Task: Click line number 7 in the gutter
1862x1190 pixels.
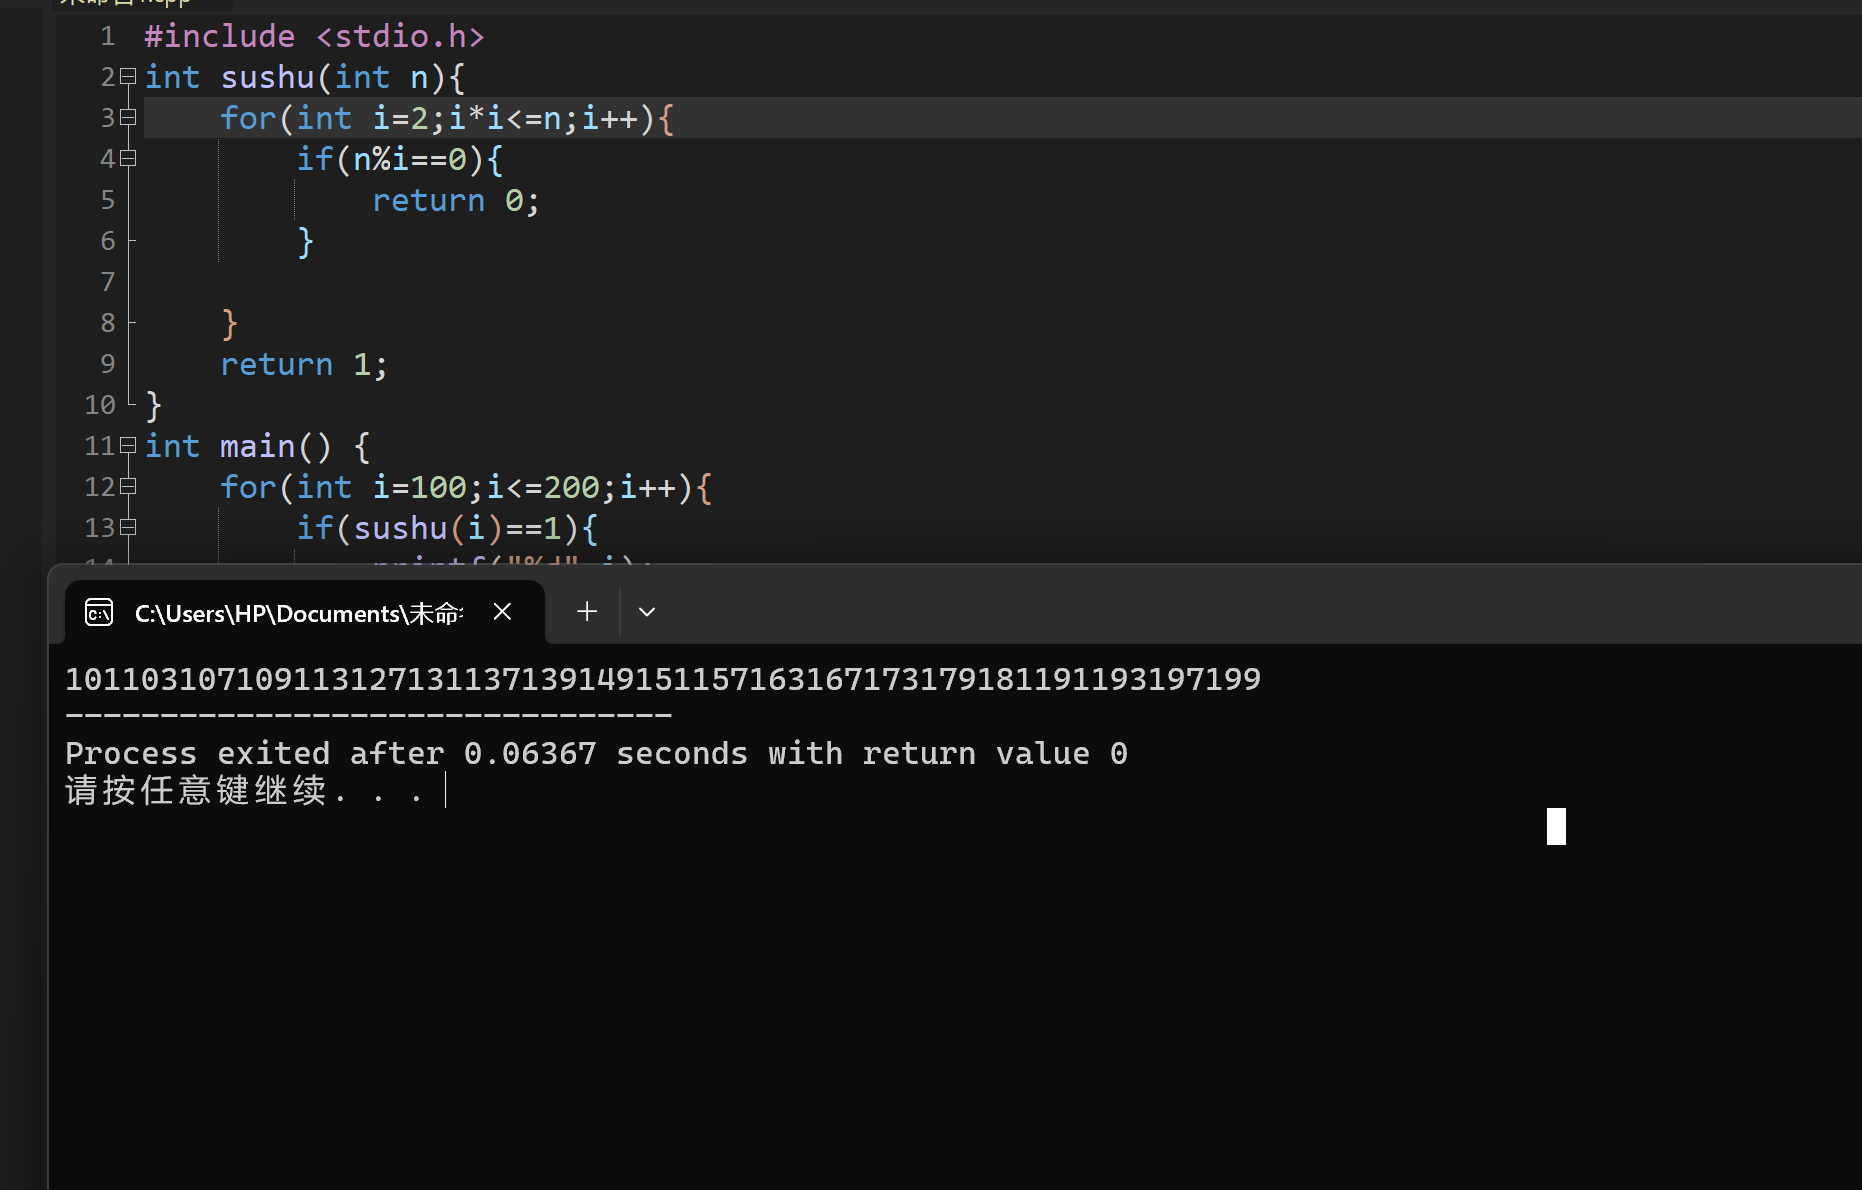Action: coord(107,282)
